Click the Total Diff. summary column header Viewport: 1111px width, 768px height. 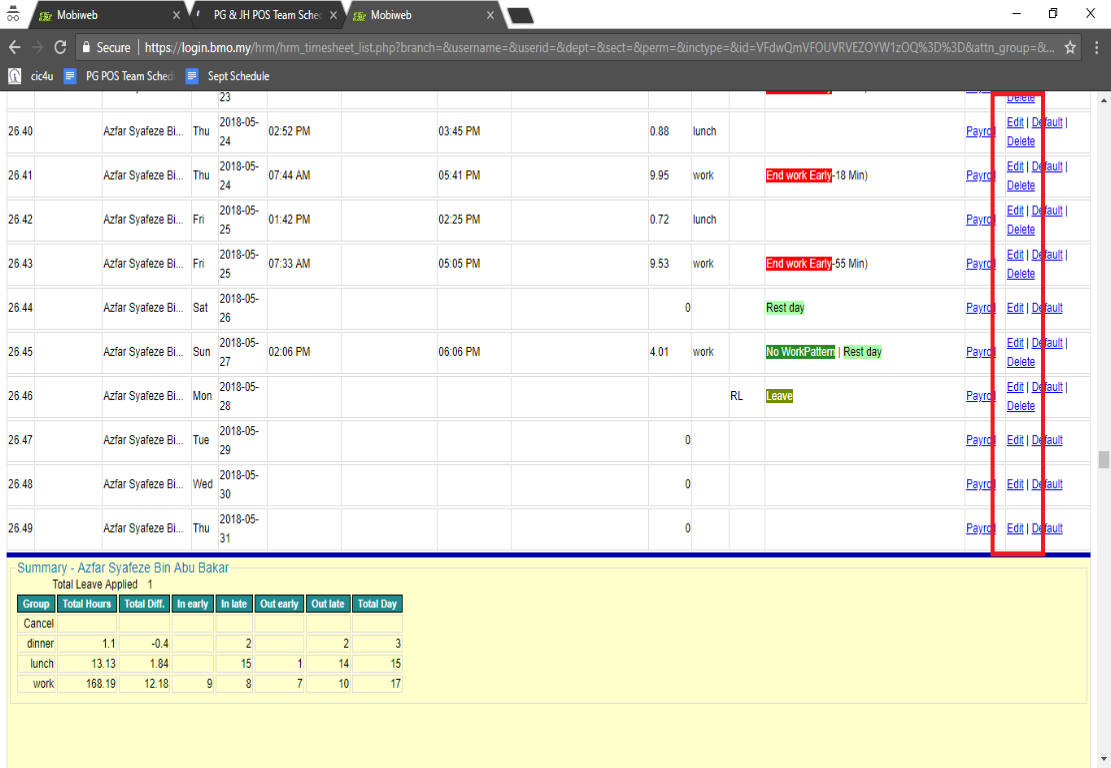click(x=145, y=604)
